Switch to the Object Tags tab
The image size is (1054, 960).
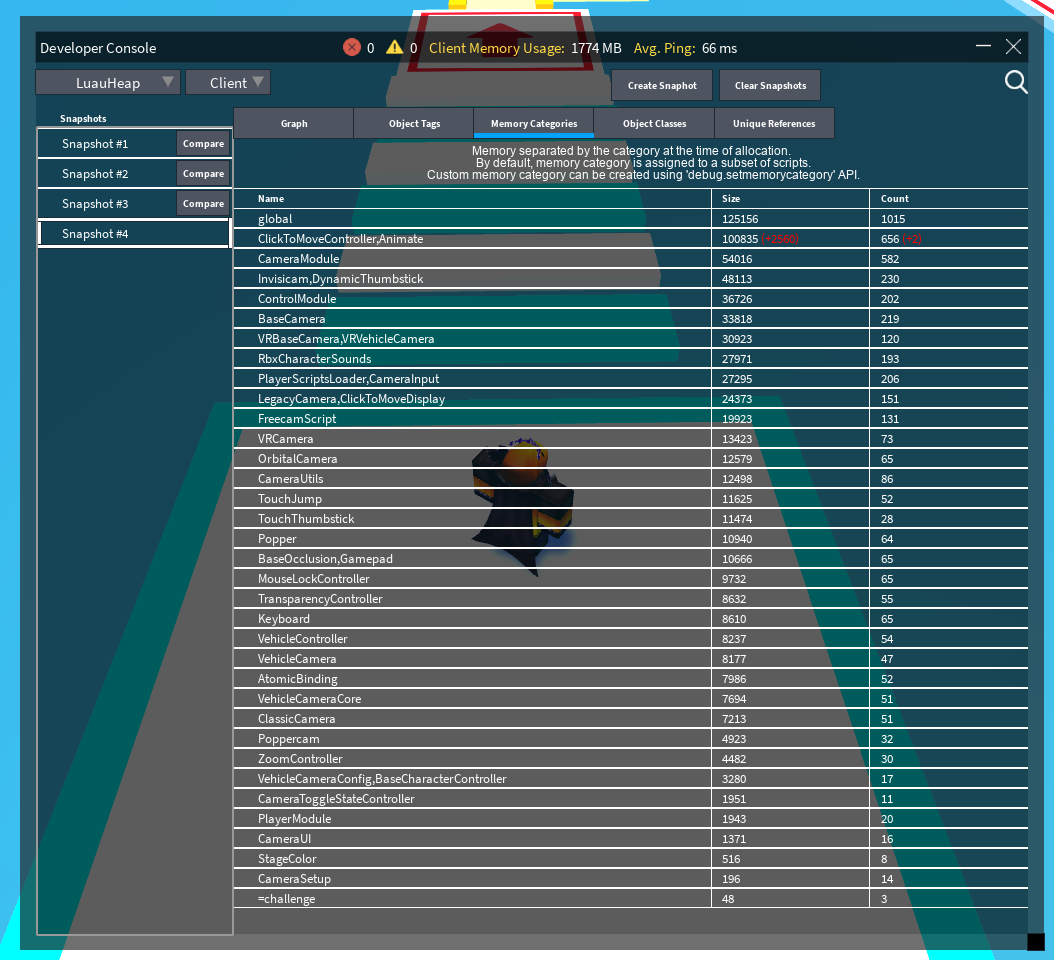coord(413,123)
